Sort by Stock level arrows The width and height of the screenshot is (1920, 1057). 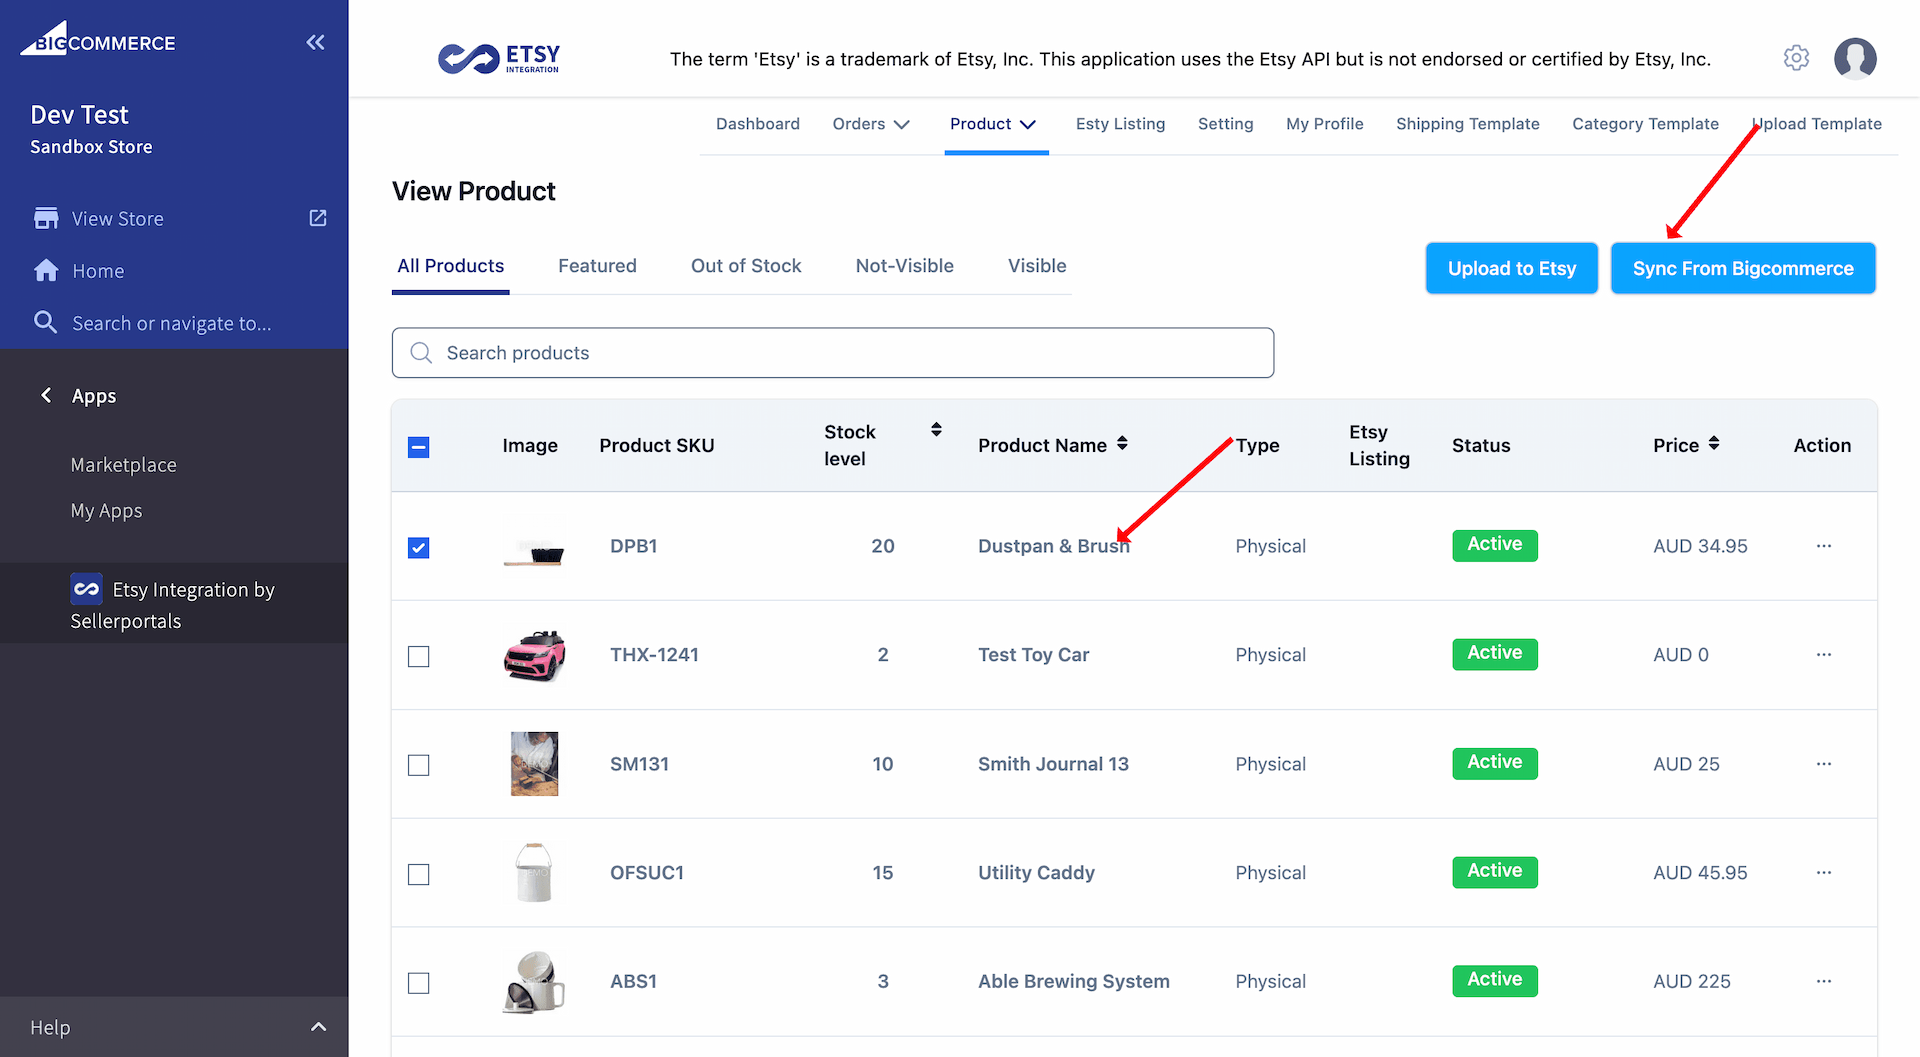(x=936, y=430)
